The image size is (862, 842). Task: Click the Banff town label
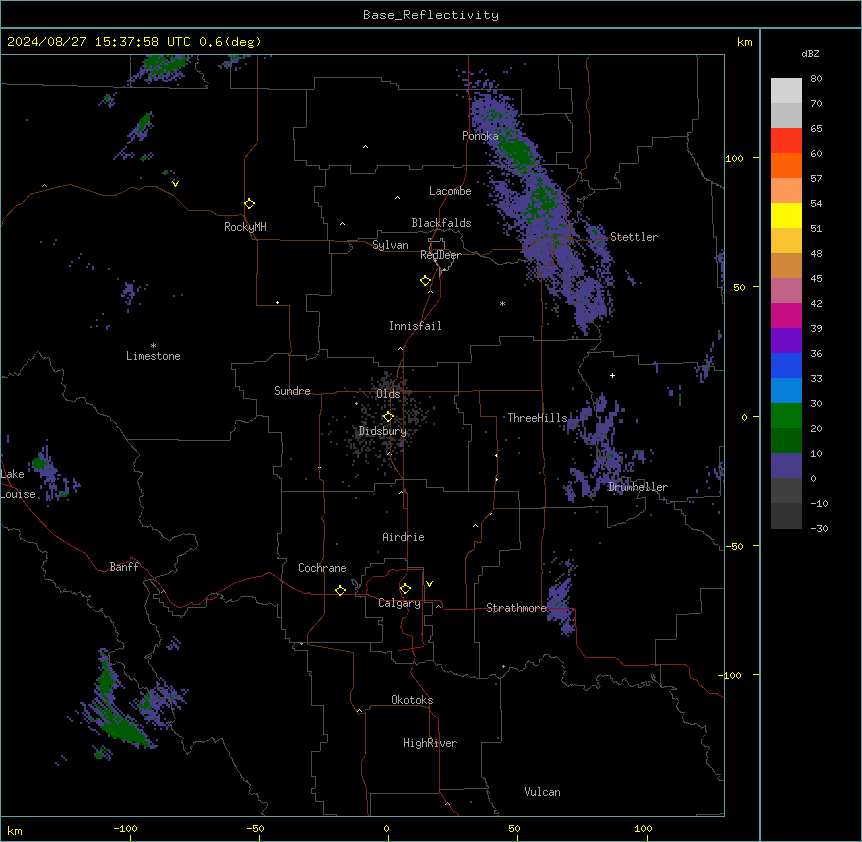pyautogui.click(x=124, y=567)
